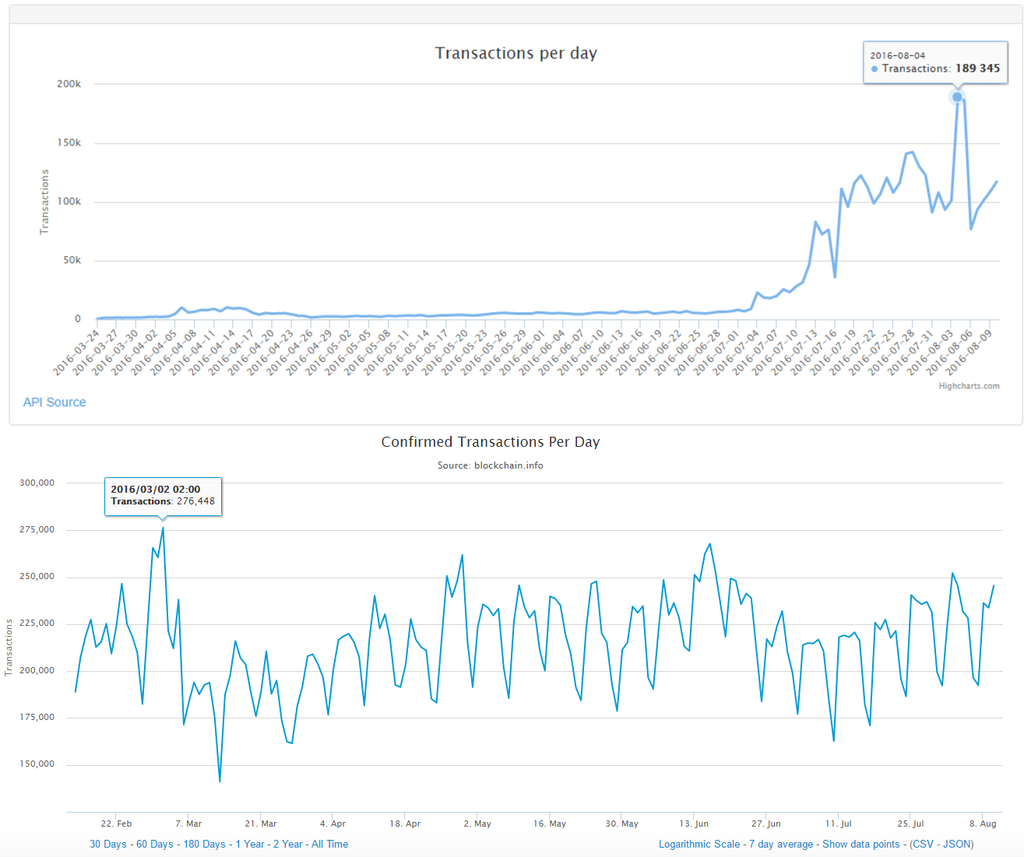Screen dimensions: 1024x857
Task: Click the Highcharts.com credit link
Action: pyautogui.click(x=969, y=386)
